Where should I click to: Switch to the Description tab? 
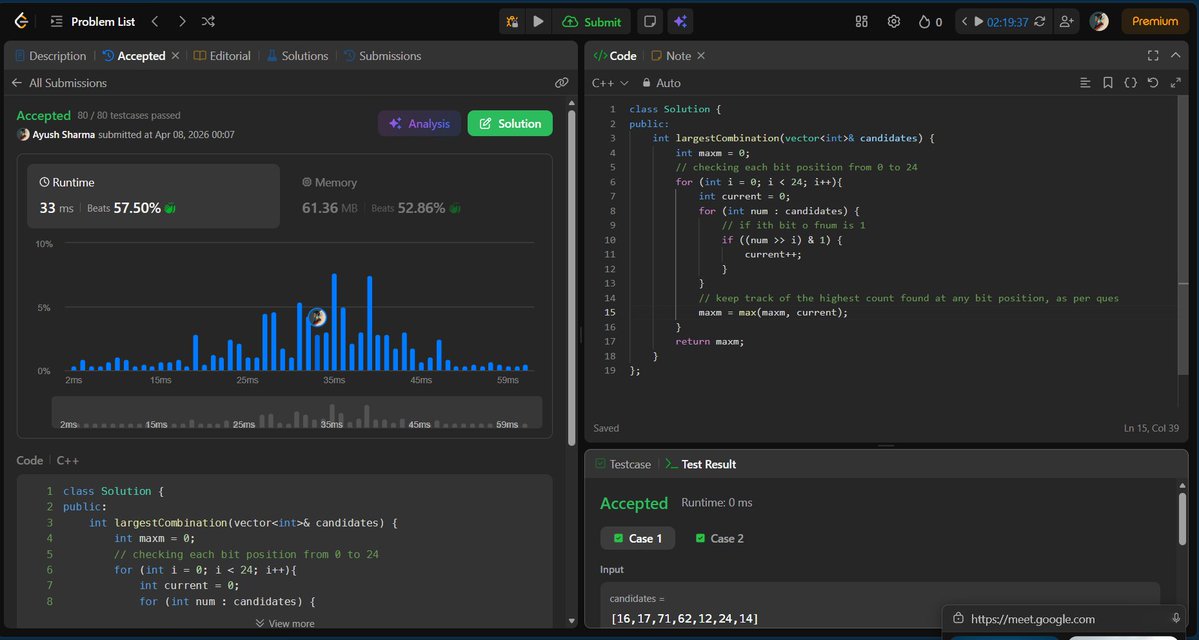click(x=50, y=56)
